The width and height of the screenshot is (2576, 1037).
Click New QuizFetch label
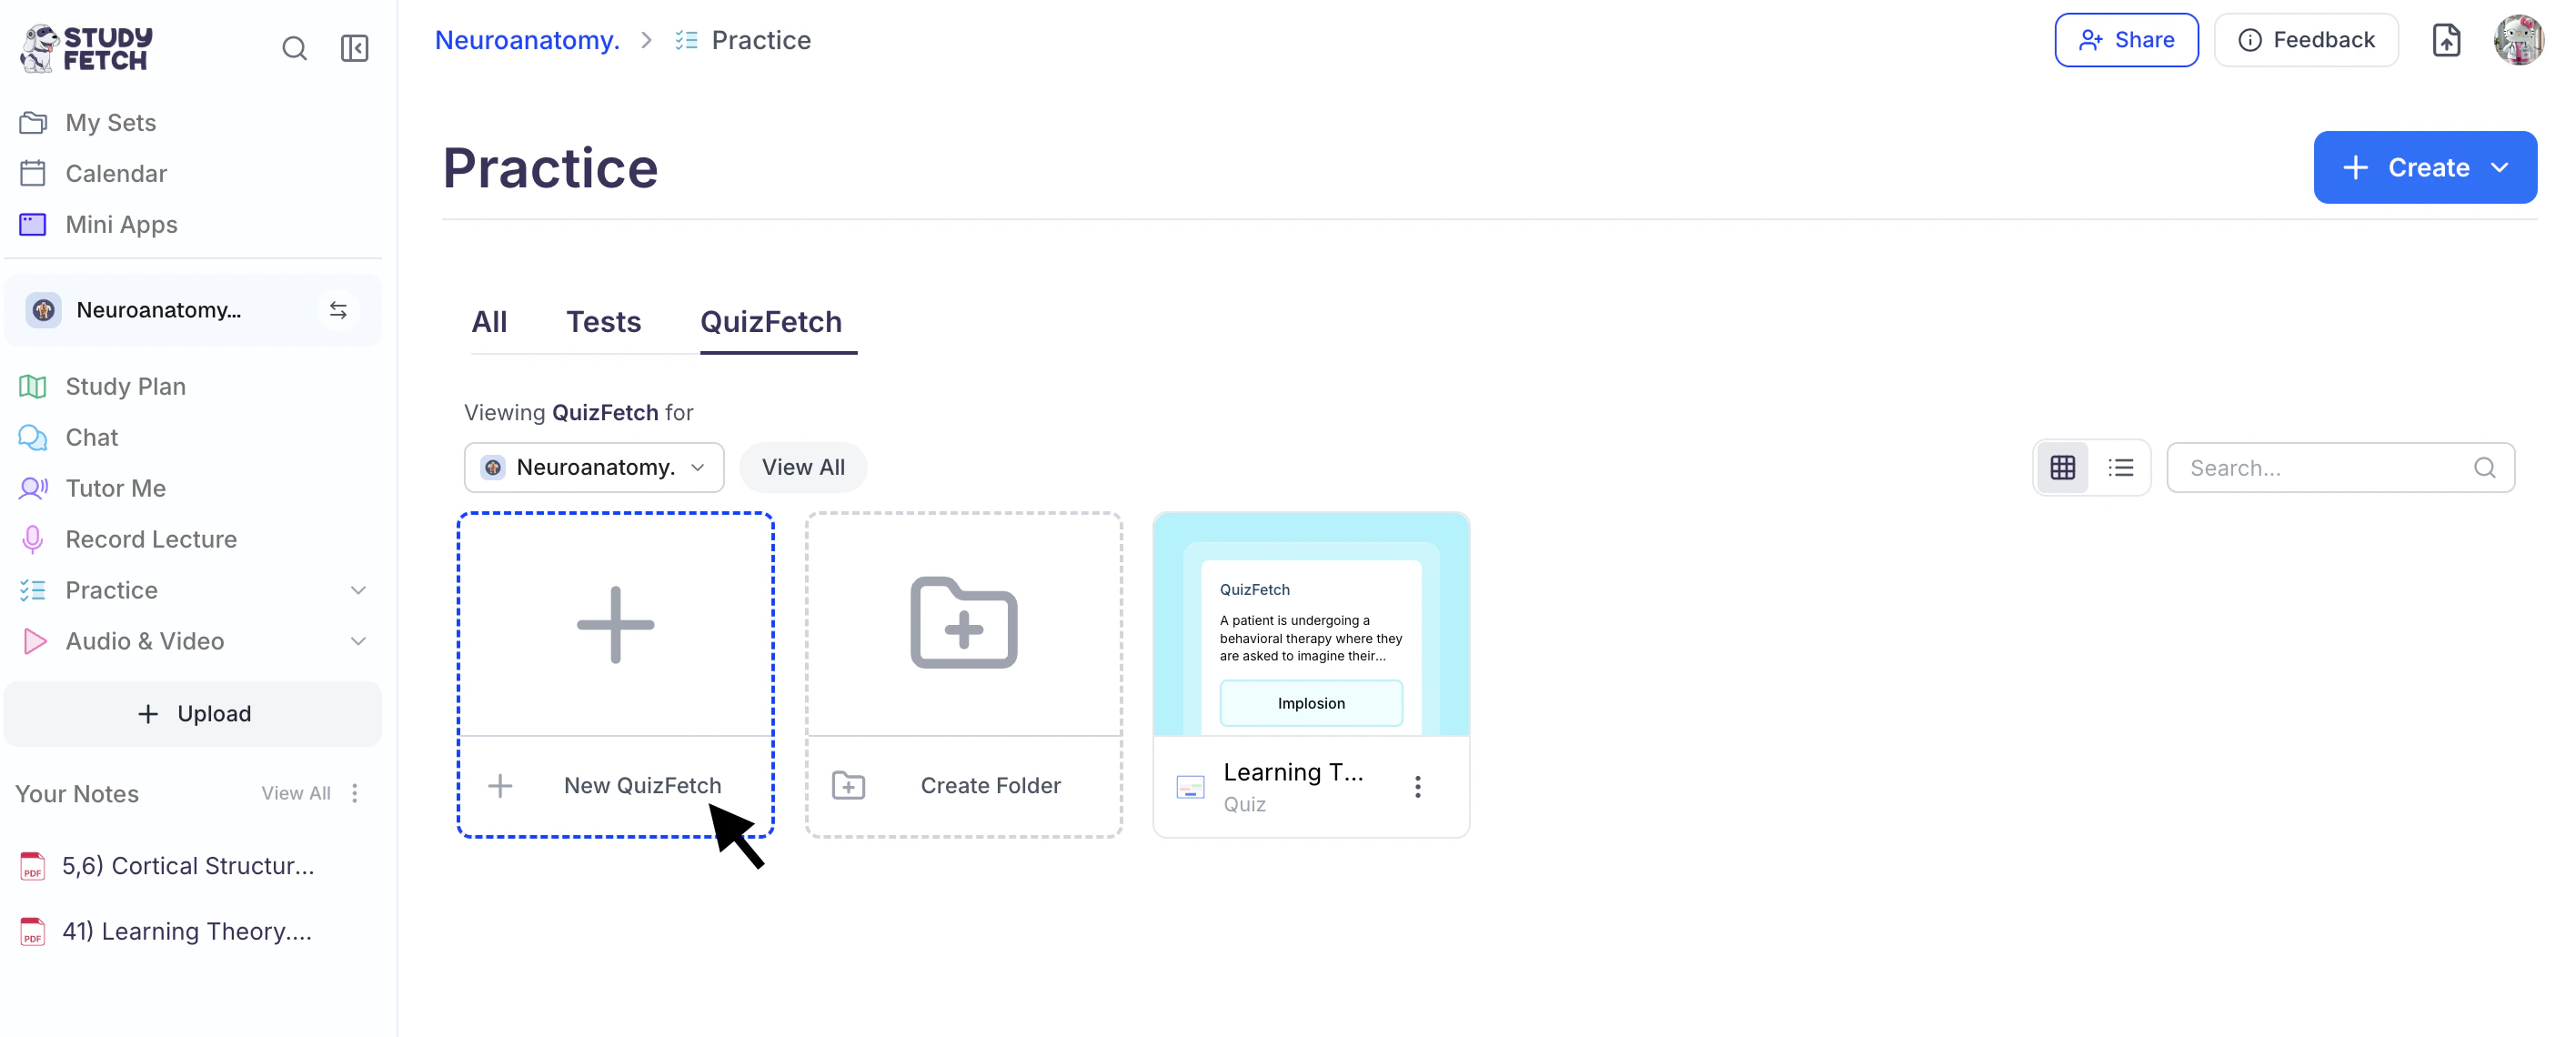click(x=642, y=785)
